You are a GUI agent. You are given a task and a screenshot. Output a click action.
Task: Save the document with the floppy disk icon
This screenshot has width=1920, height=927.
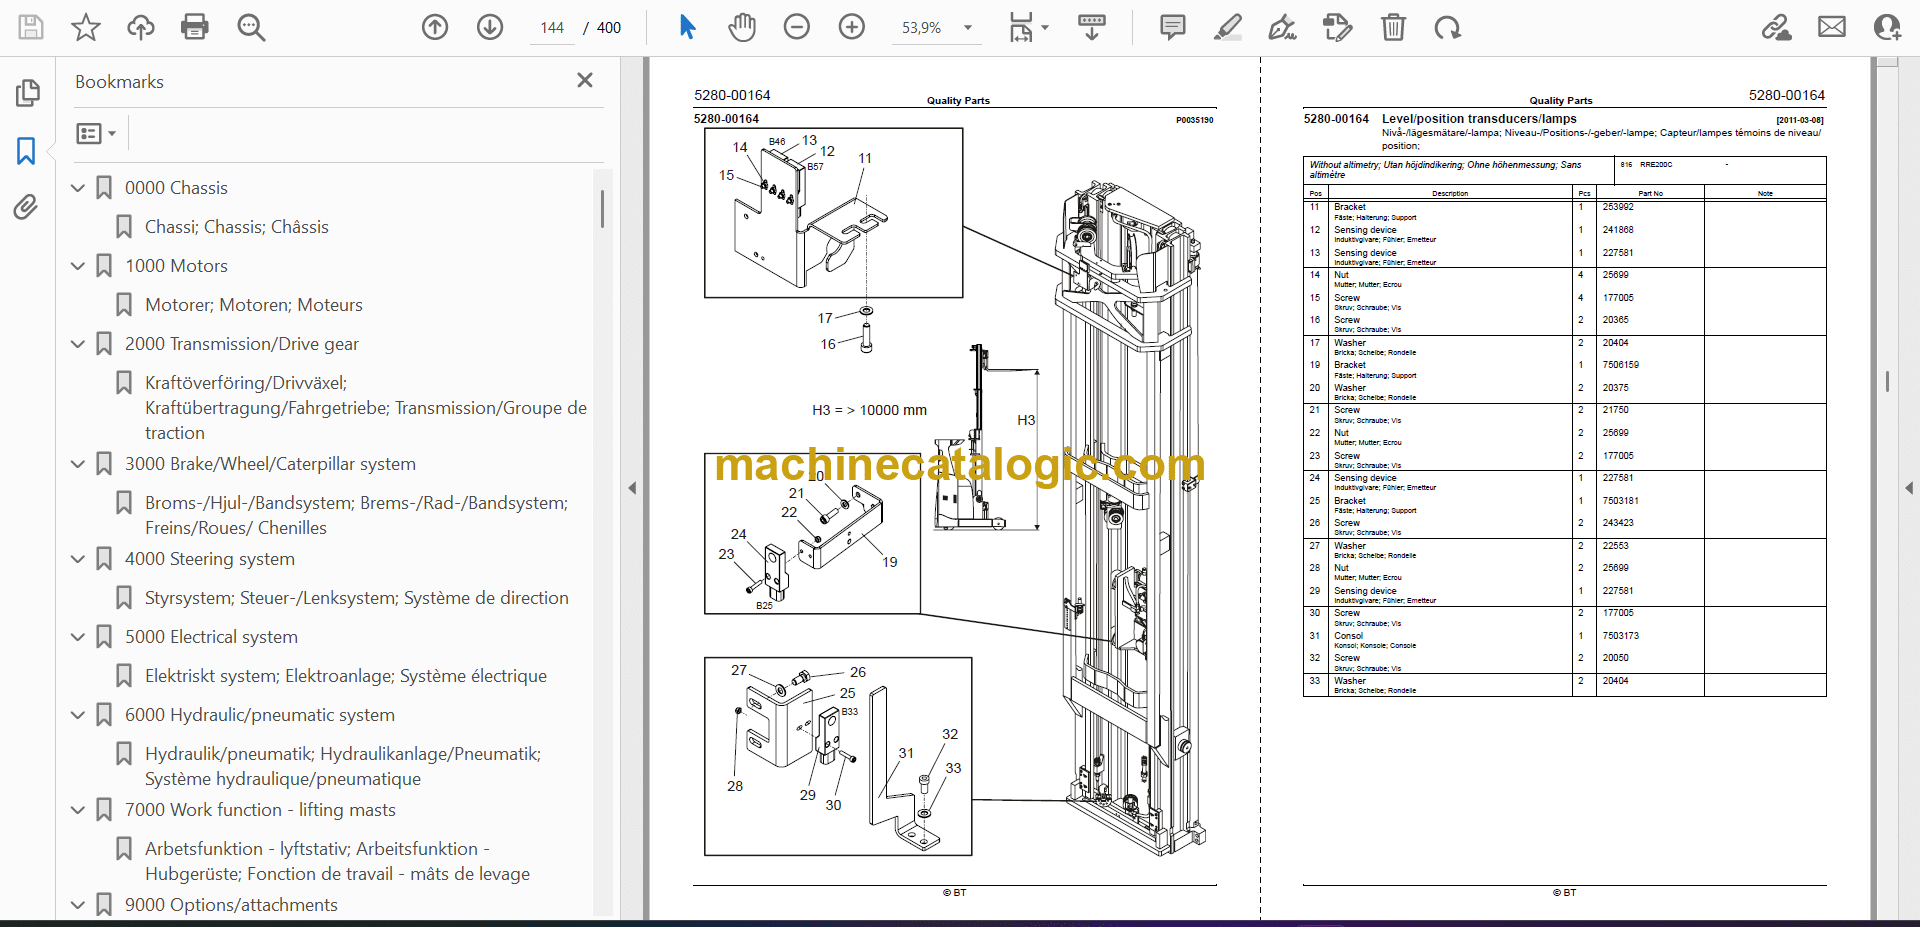pos(31,27)
